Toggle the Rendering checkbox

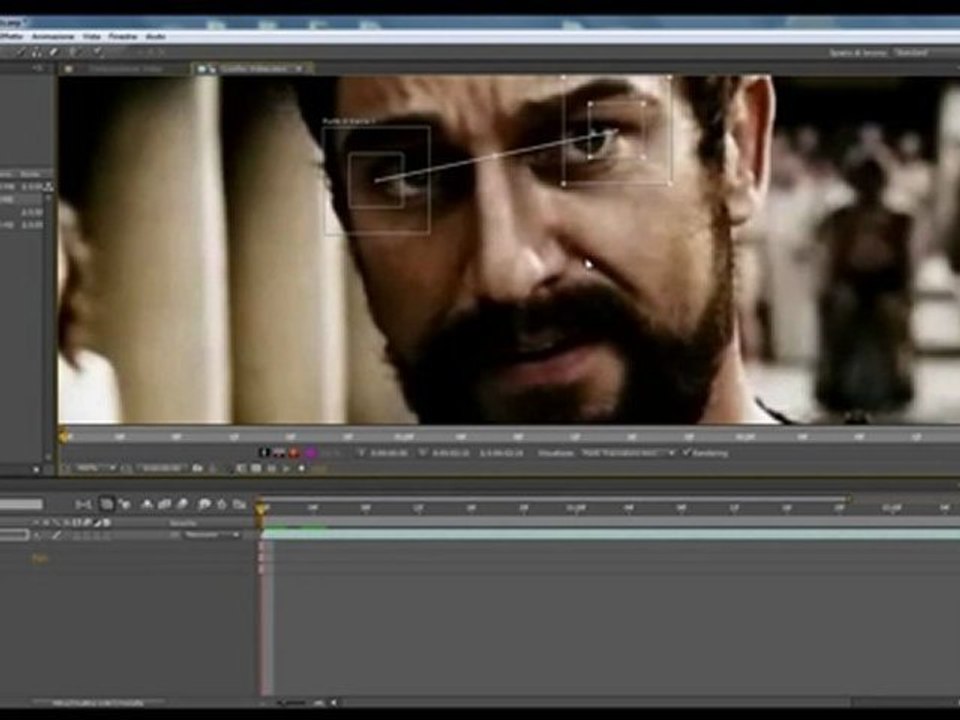687,452
